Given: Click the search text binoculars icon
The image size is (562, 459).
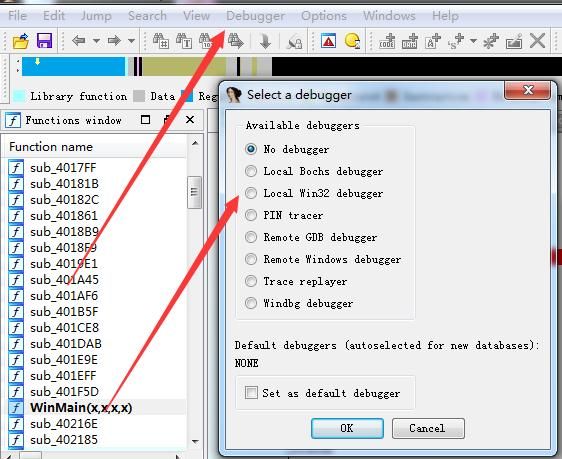Looking at the screenshot, I should click(184, 41).
